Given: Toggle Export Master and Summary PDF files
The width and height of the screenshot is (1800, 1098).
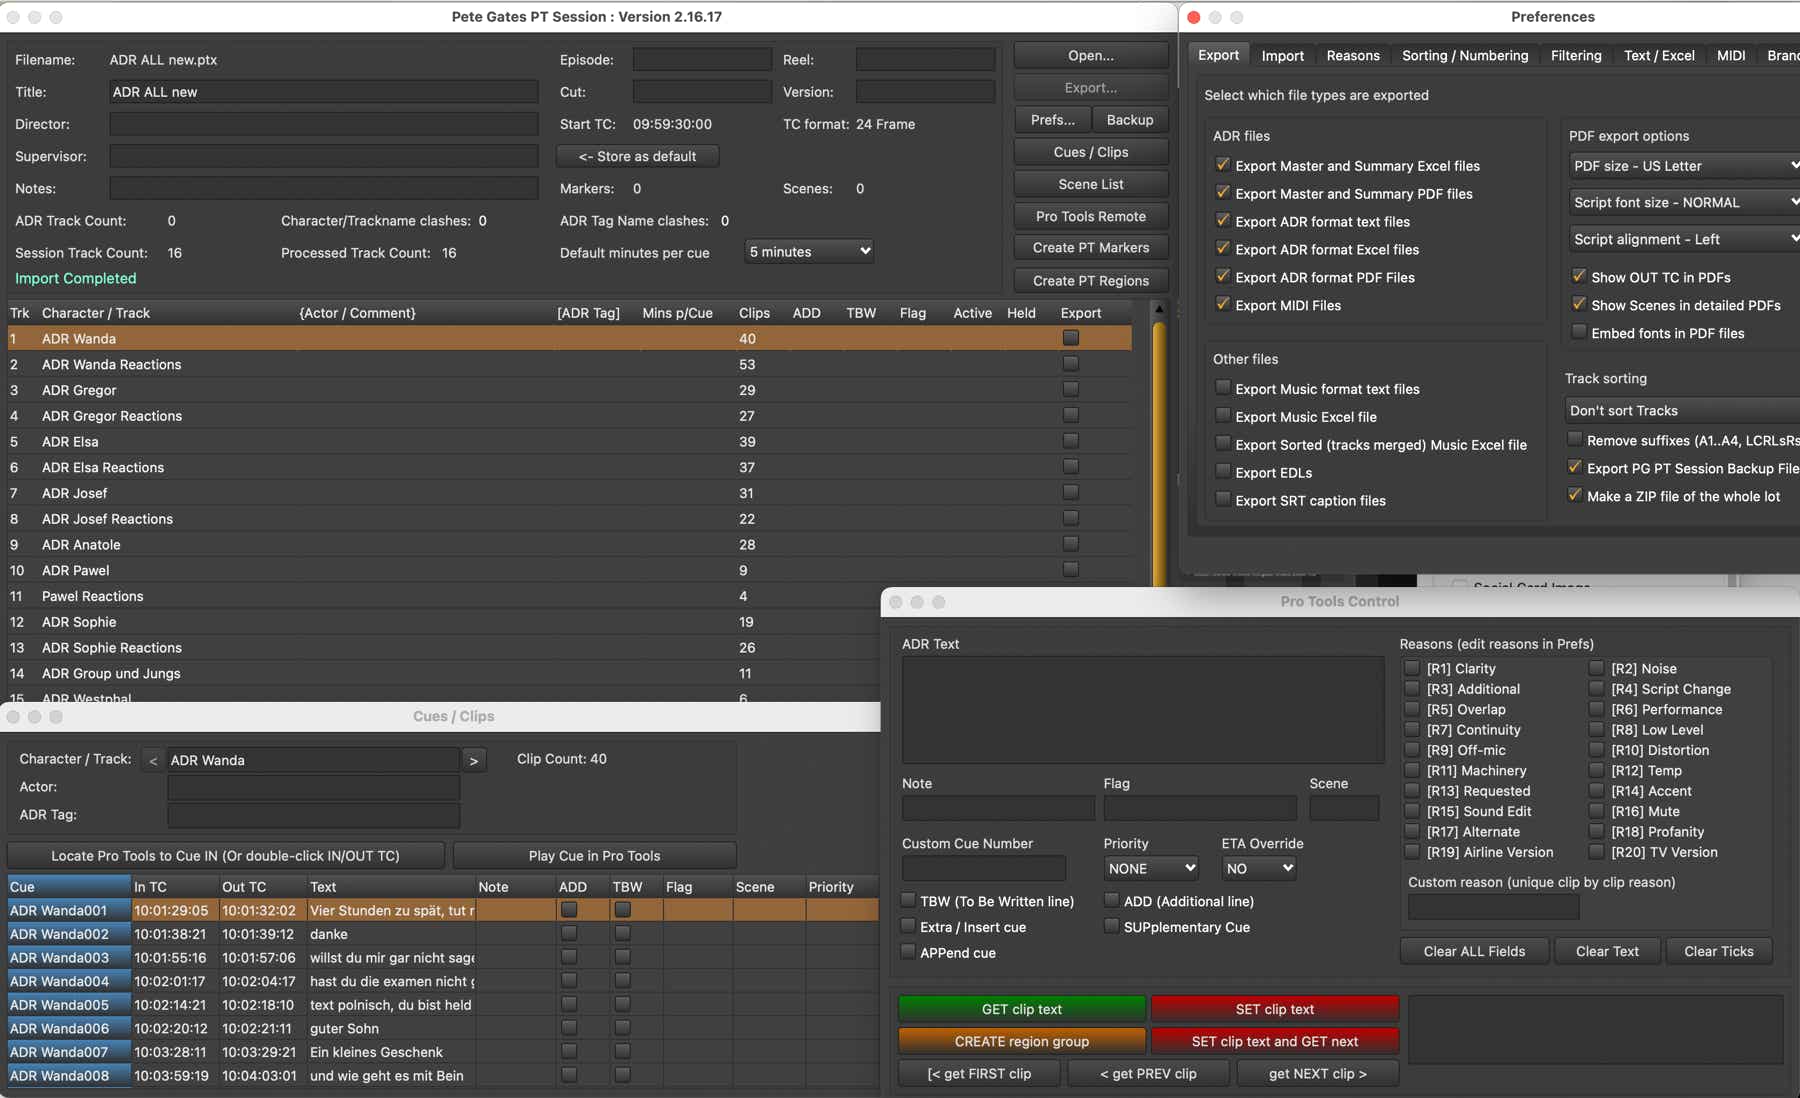Looking at the screenshot, I should tap(1222, 193).
